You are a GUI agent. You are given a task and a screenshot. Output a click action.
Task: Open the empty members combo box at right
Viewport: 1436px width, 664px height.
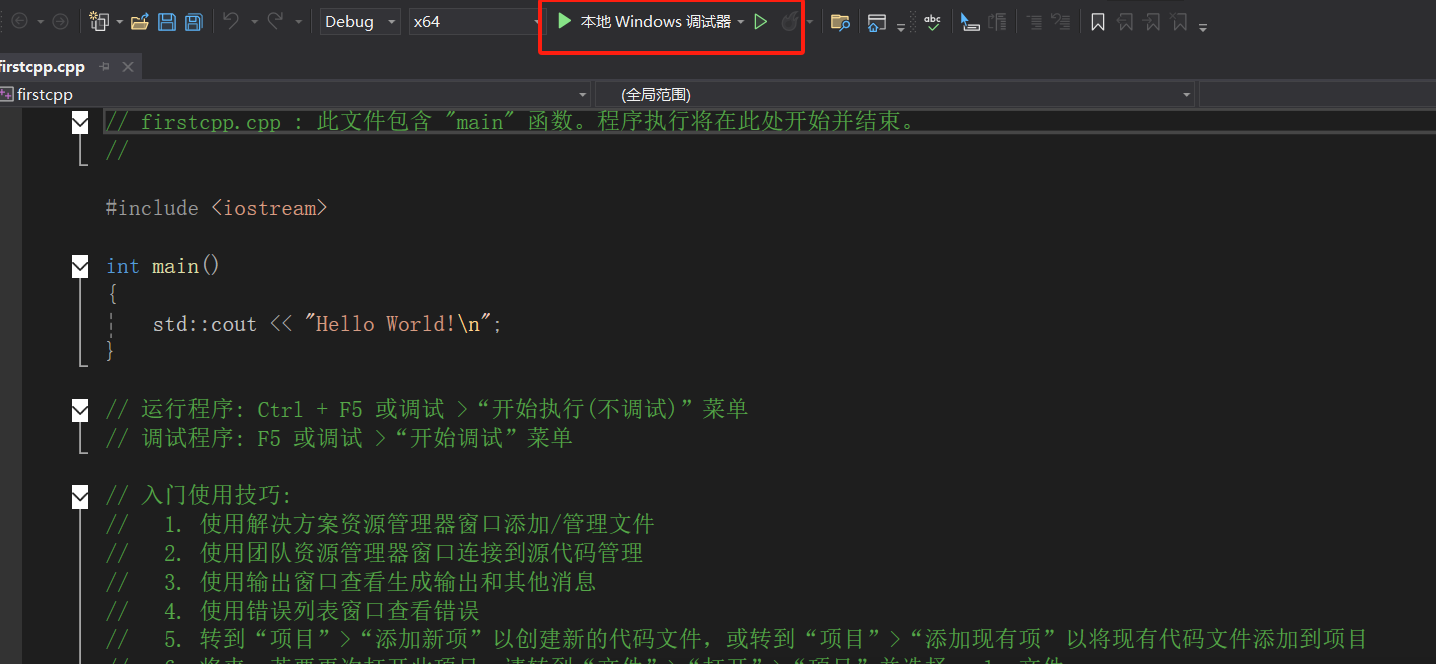click(1317, 94)
